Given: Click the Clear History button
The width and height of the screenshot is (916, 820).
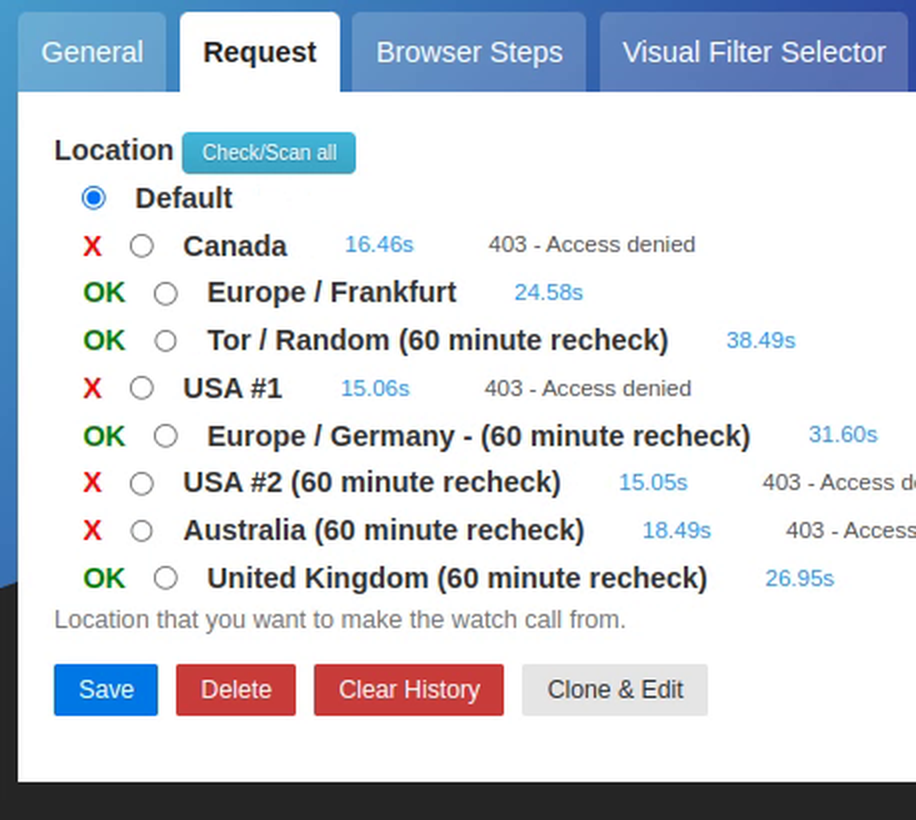Looking at the screenshot, I should click(x=409, y=690).
